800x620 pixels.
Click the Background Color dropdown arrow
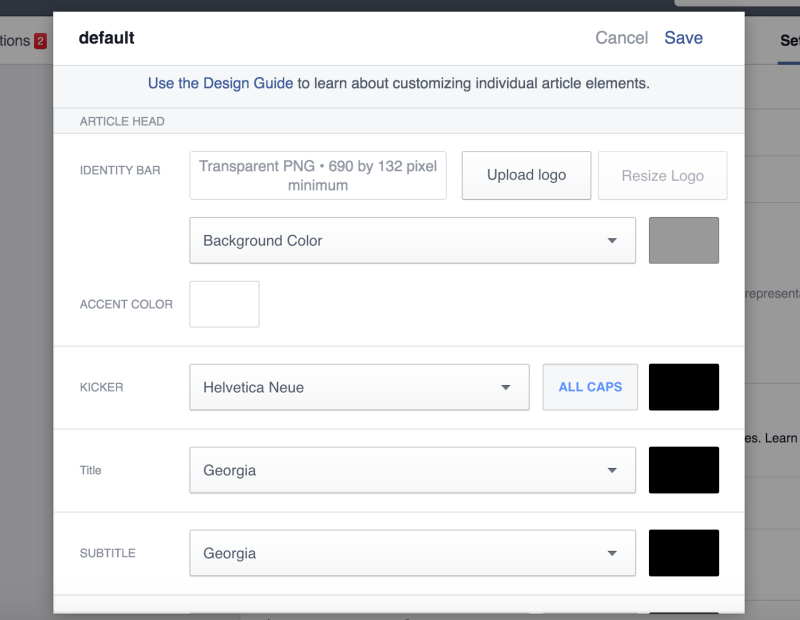[612, 241]
